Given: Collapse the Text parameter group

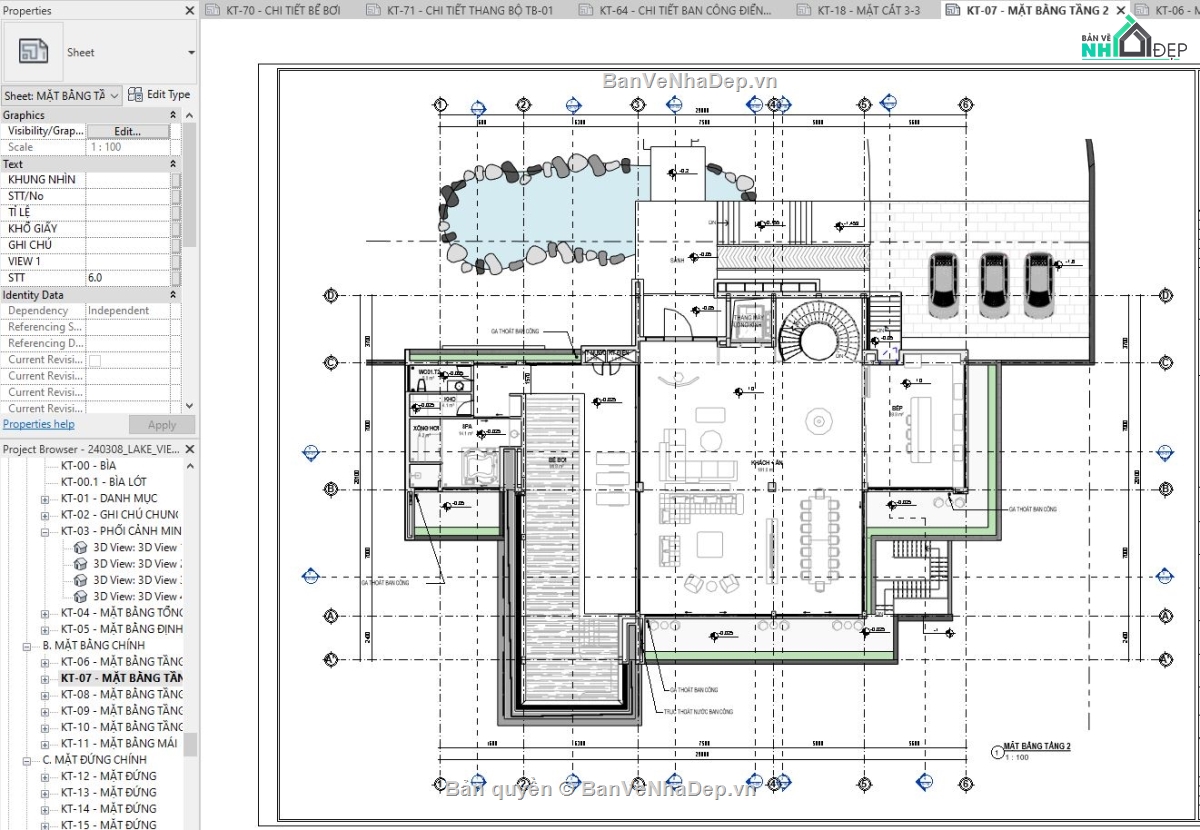Looking at the screenshot, I should point(173,164).
